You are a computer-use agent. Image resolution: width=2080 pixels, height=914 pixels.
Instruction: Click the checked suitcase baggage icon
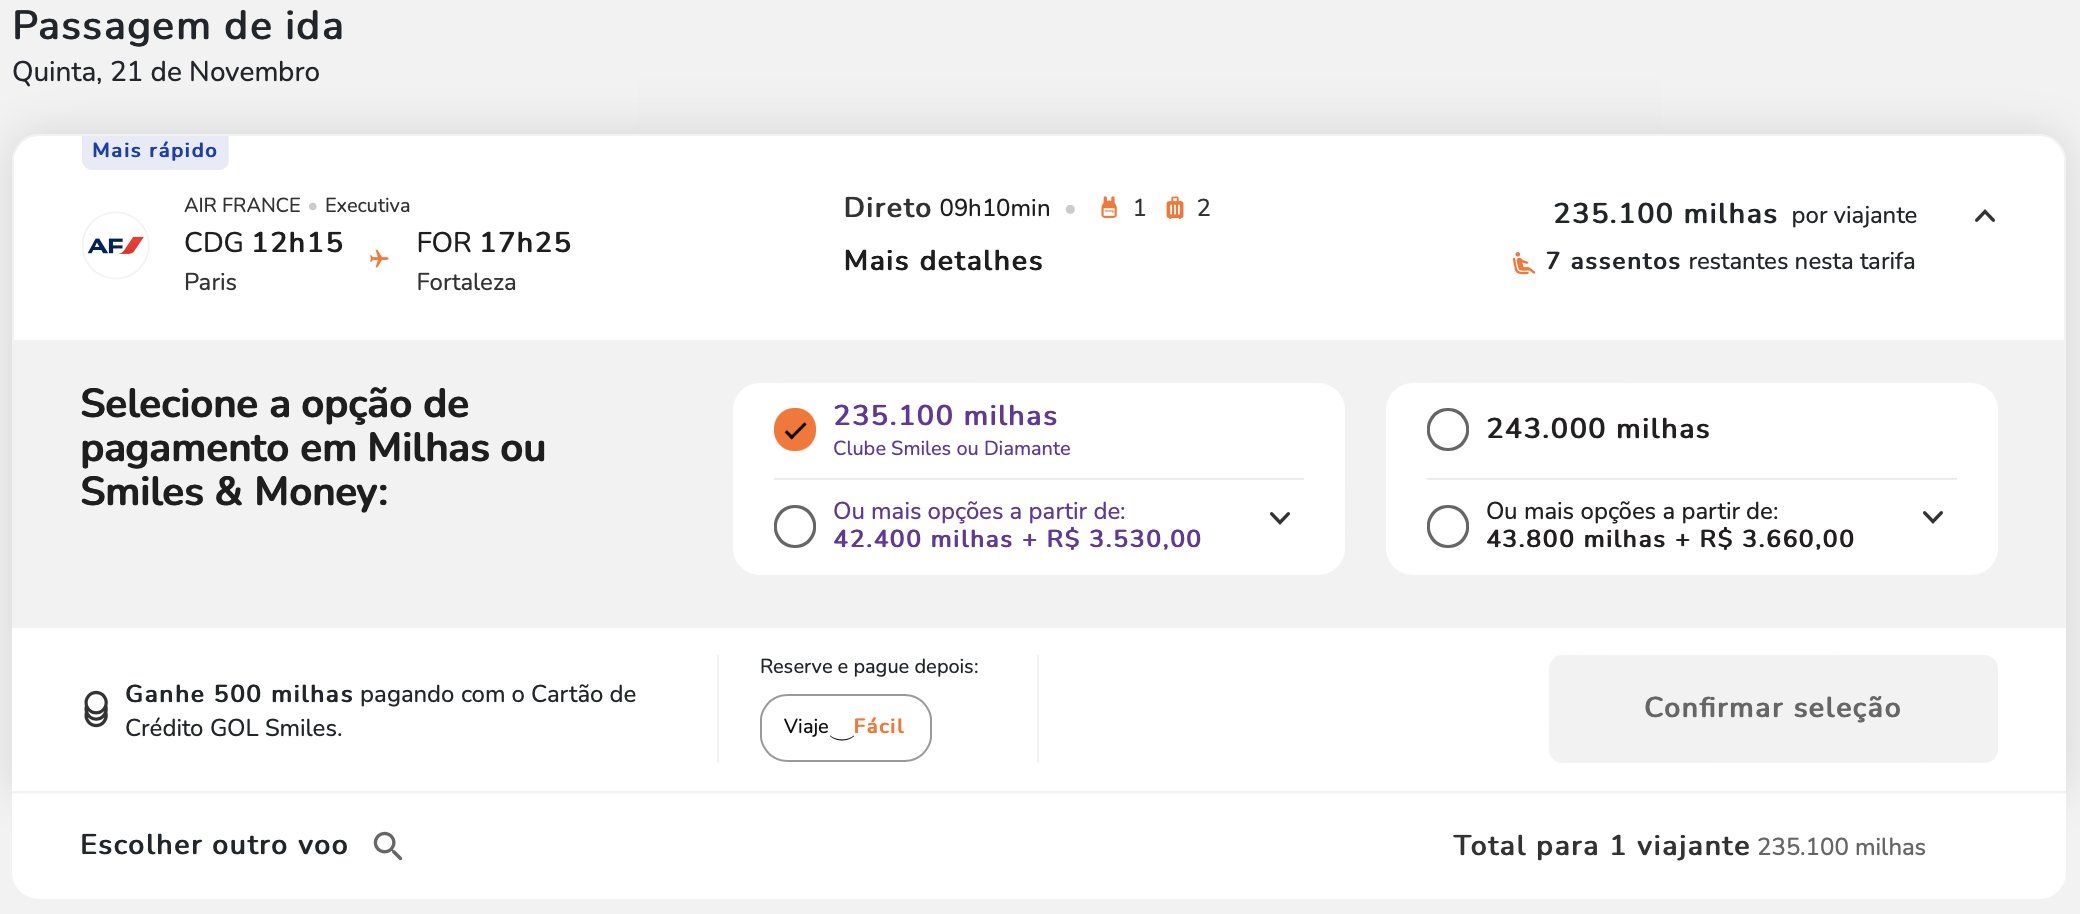tap(1175, 208)
